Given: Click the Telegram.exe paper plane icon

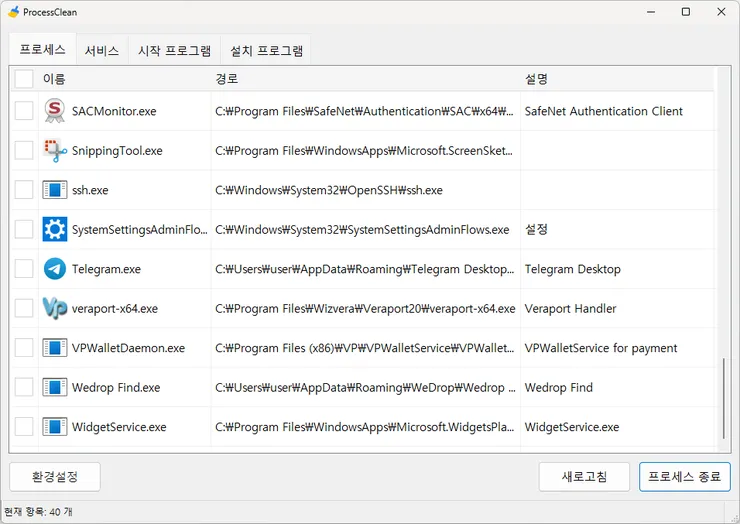Looking at the screenshot, I should (55, 269).
